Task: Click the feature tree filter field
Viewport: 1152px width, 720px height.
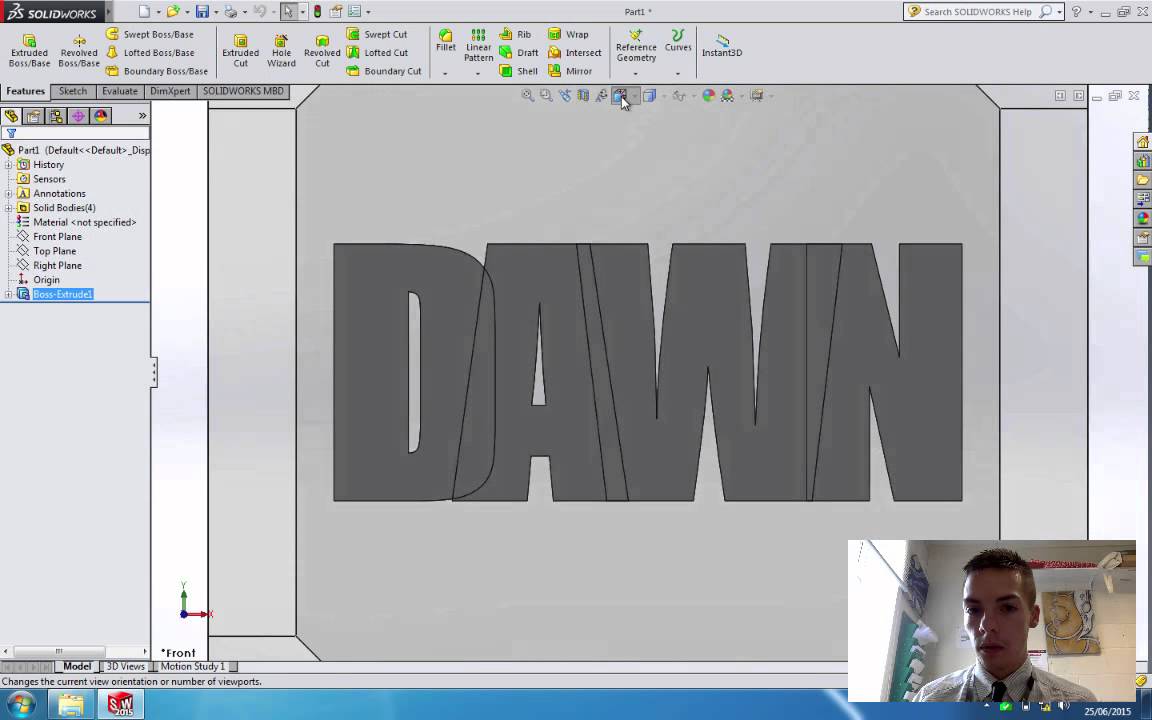Action: [76, 134]
